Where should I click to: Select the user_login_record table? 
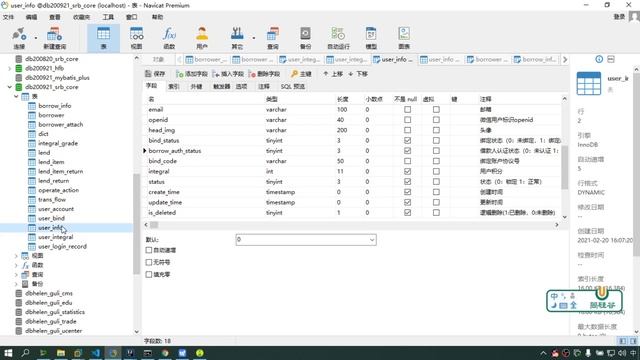pyautogui.click(x=62, y=247)
